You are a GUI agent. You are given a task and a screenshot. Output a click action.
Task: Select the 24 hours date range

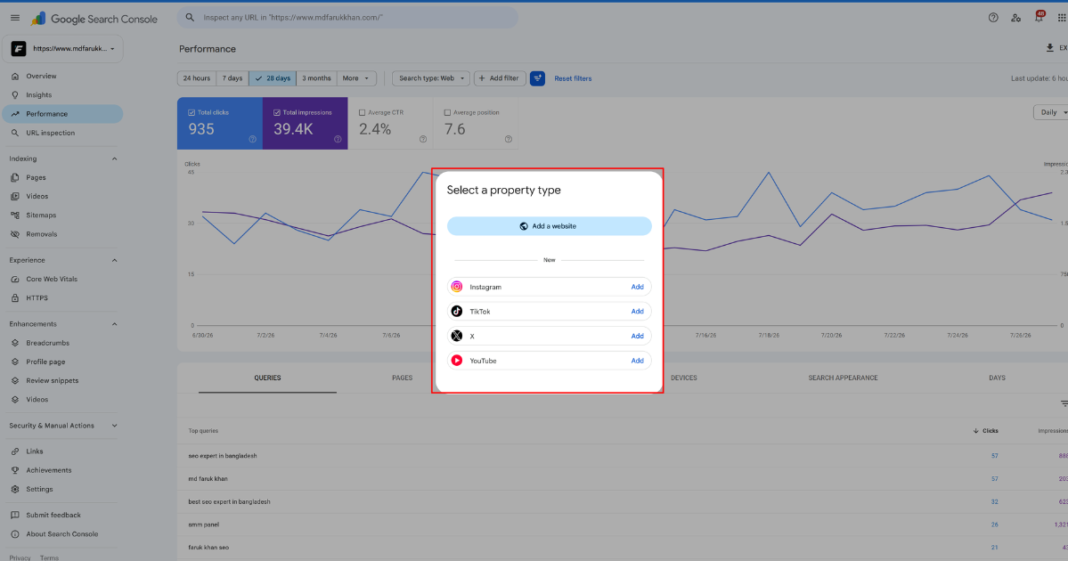tap(197, 78)
